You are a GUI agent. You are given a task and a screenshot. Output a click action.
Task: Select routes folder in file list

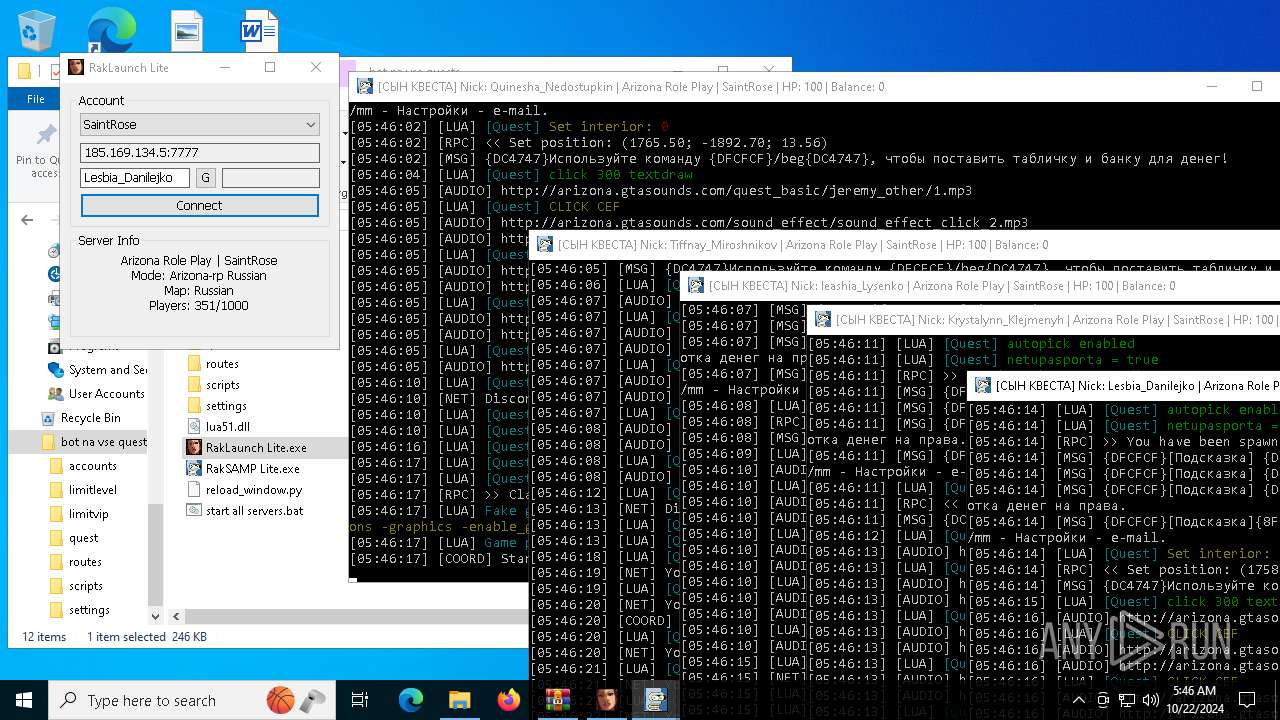213,364
